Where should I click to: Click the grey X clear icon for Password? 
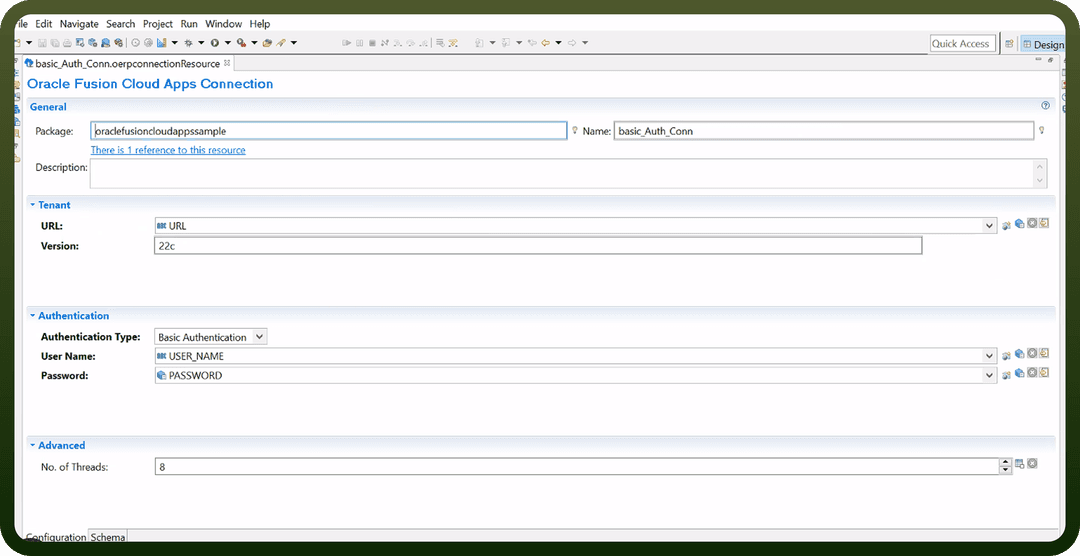[1032, 373]
